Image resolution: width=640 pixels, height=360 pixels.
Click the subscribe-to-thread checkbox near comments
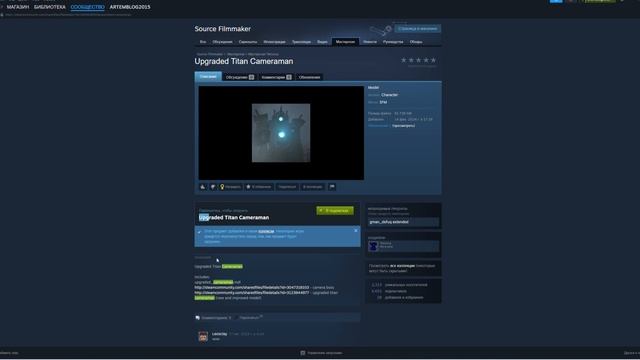(x=236, y=318)
